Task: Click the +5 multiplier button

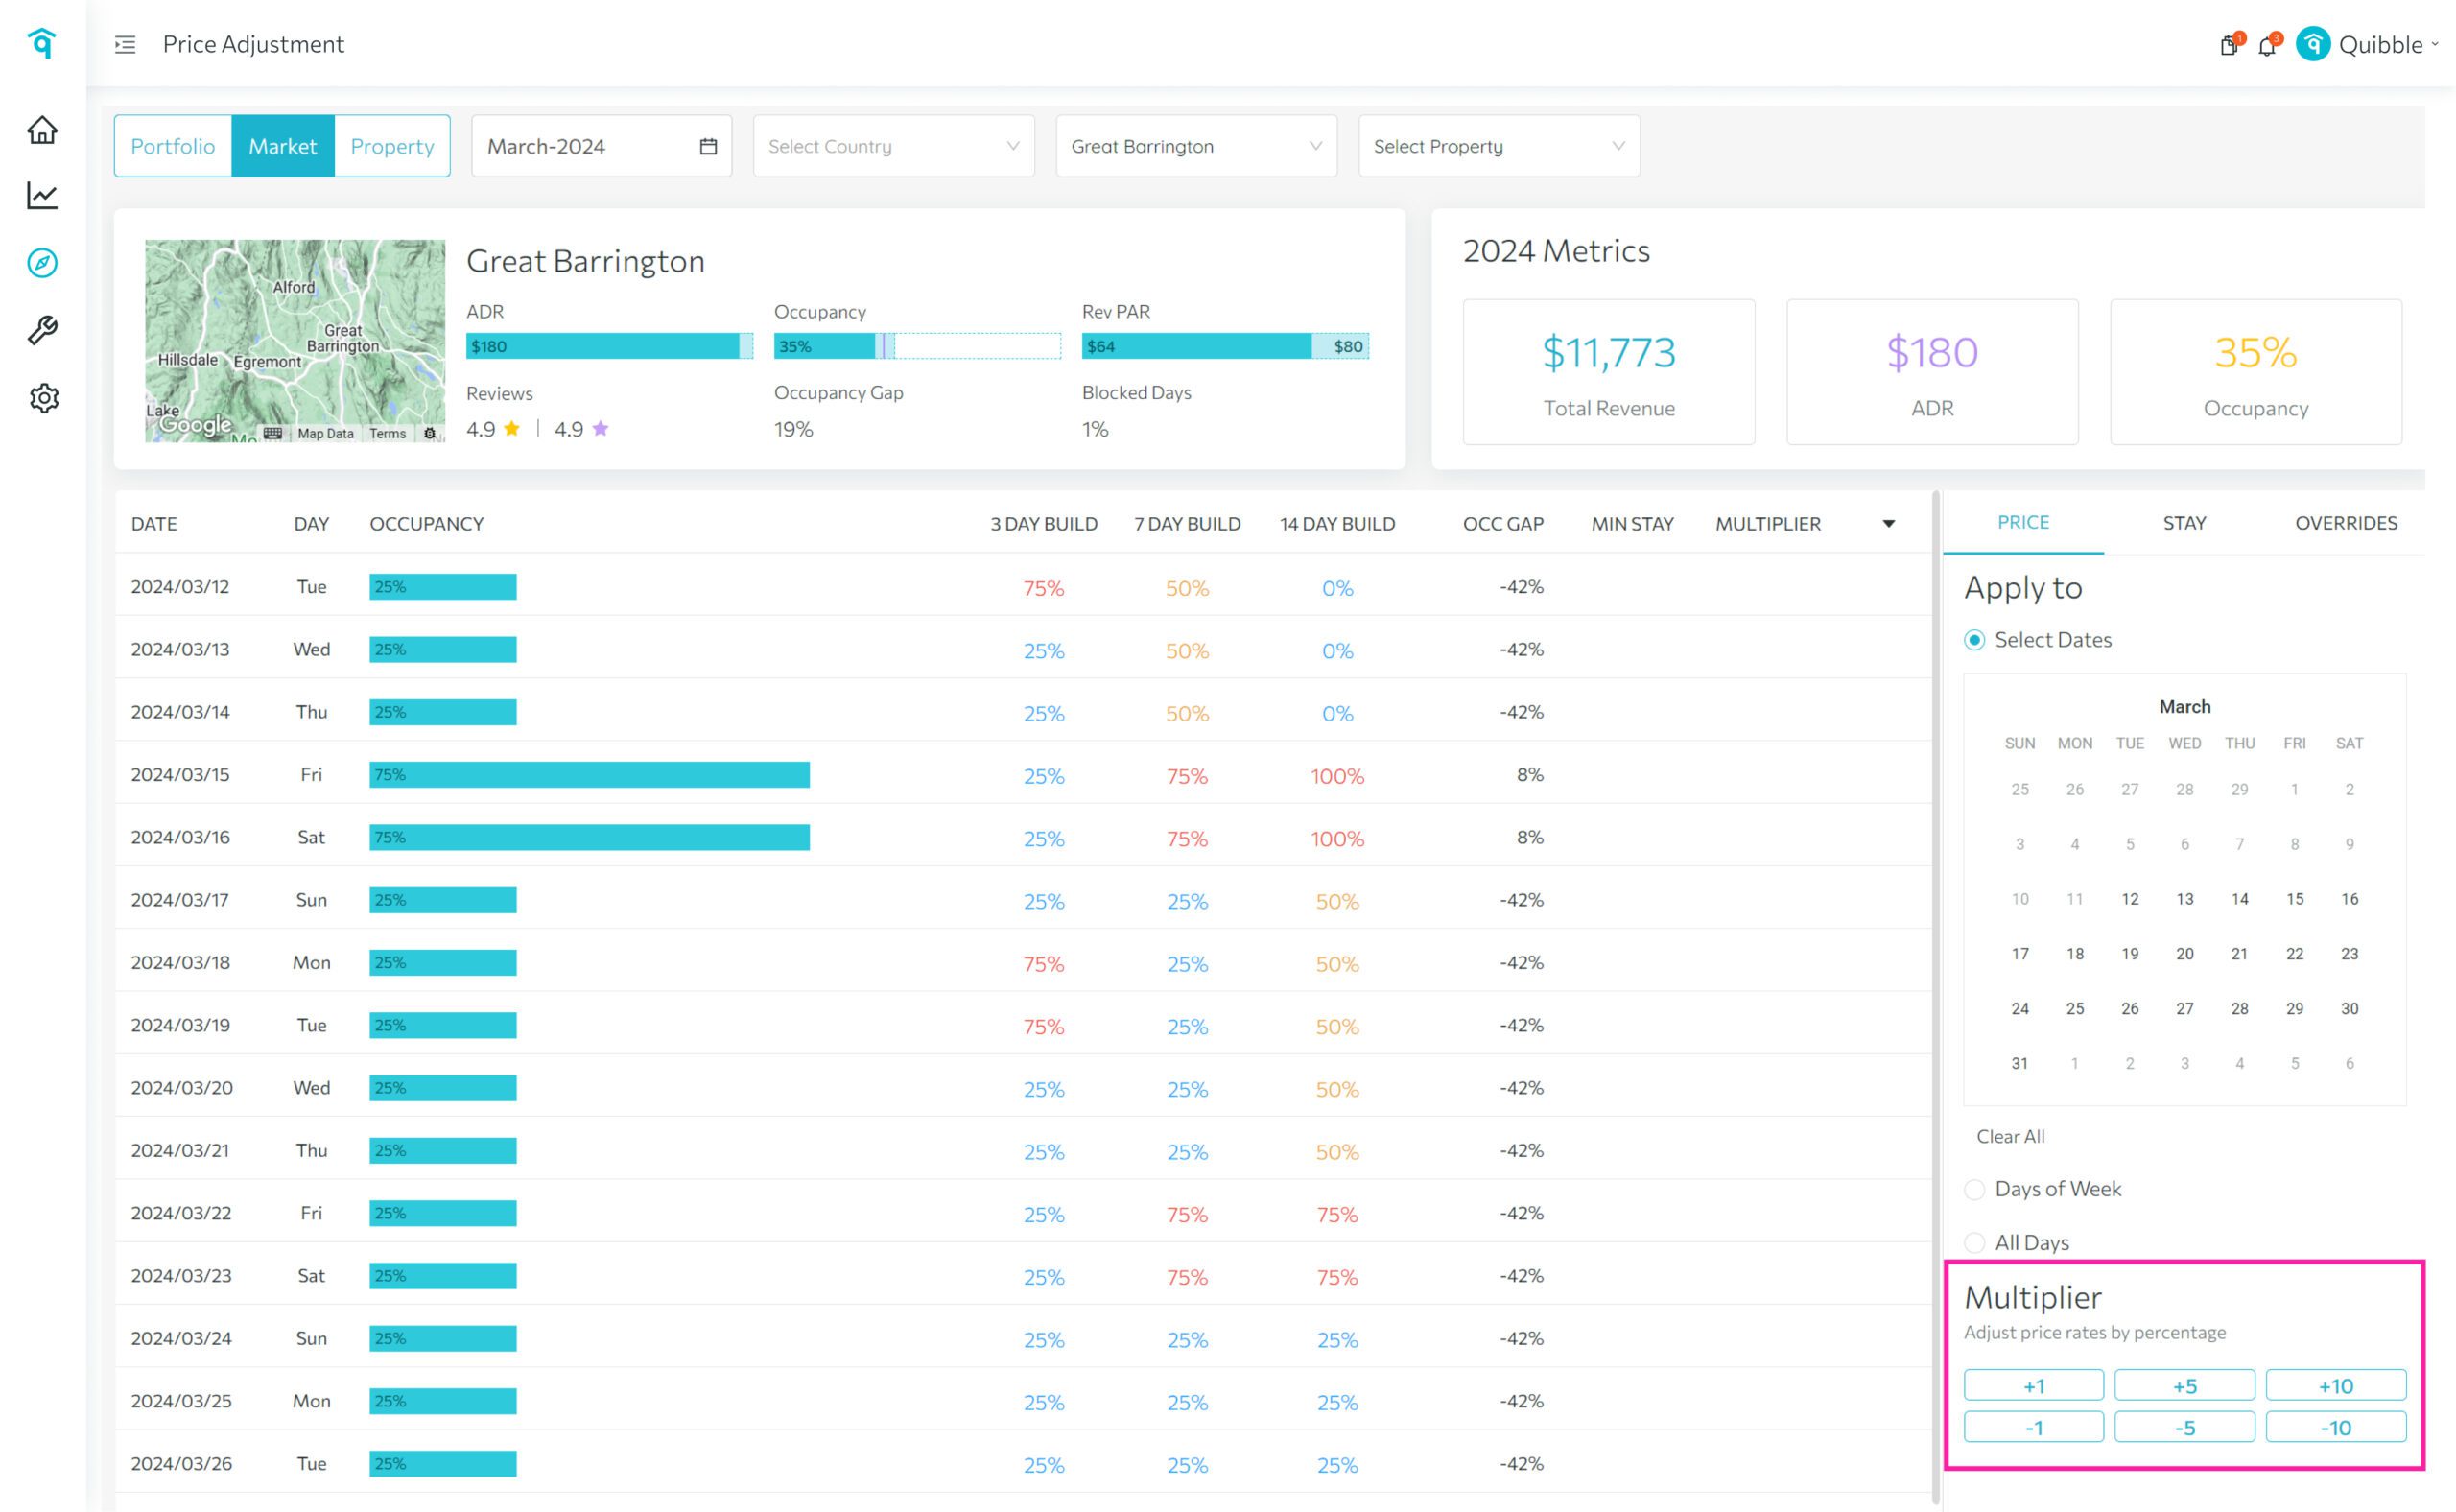Action: (x=2184, y=1386)
